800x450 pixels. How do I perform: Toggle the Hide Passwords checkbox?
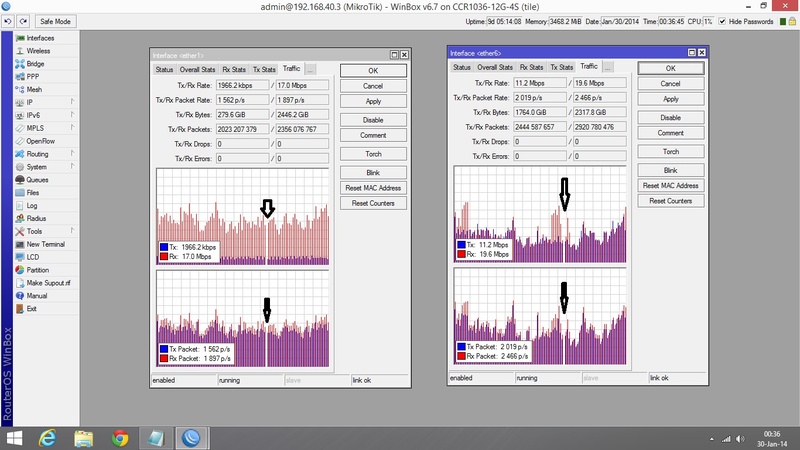[722, 21]
